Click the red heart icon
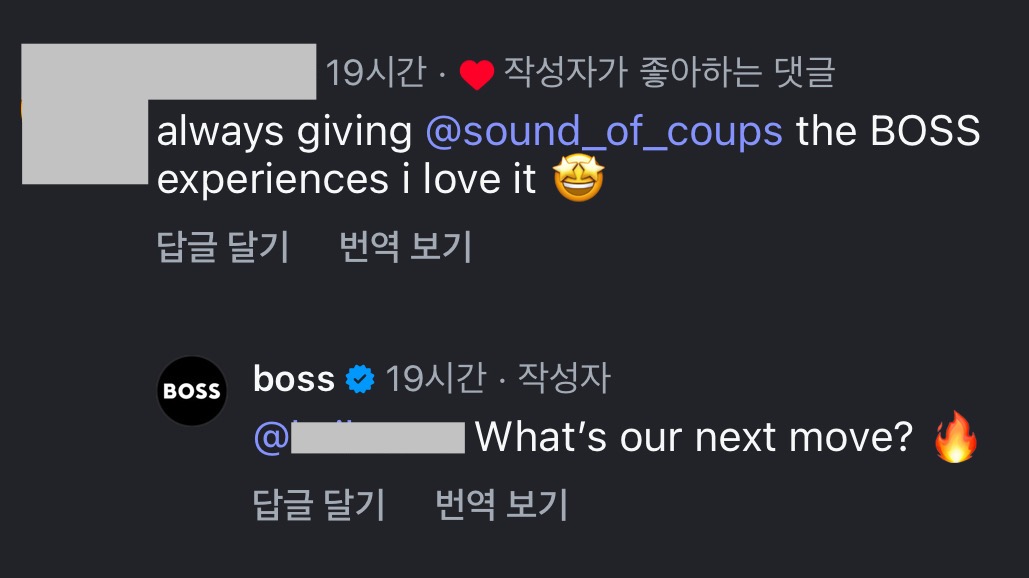The width and height of the screenshot is (1029, 578). tap(477, 75)
